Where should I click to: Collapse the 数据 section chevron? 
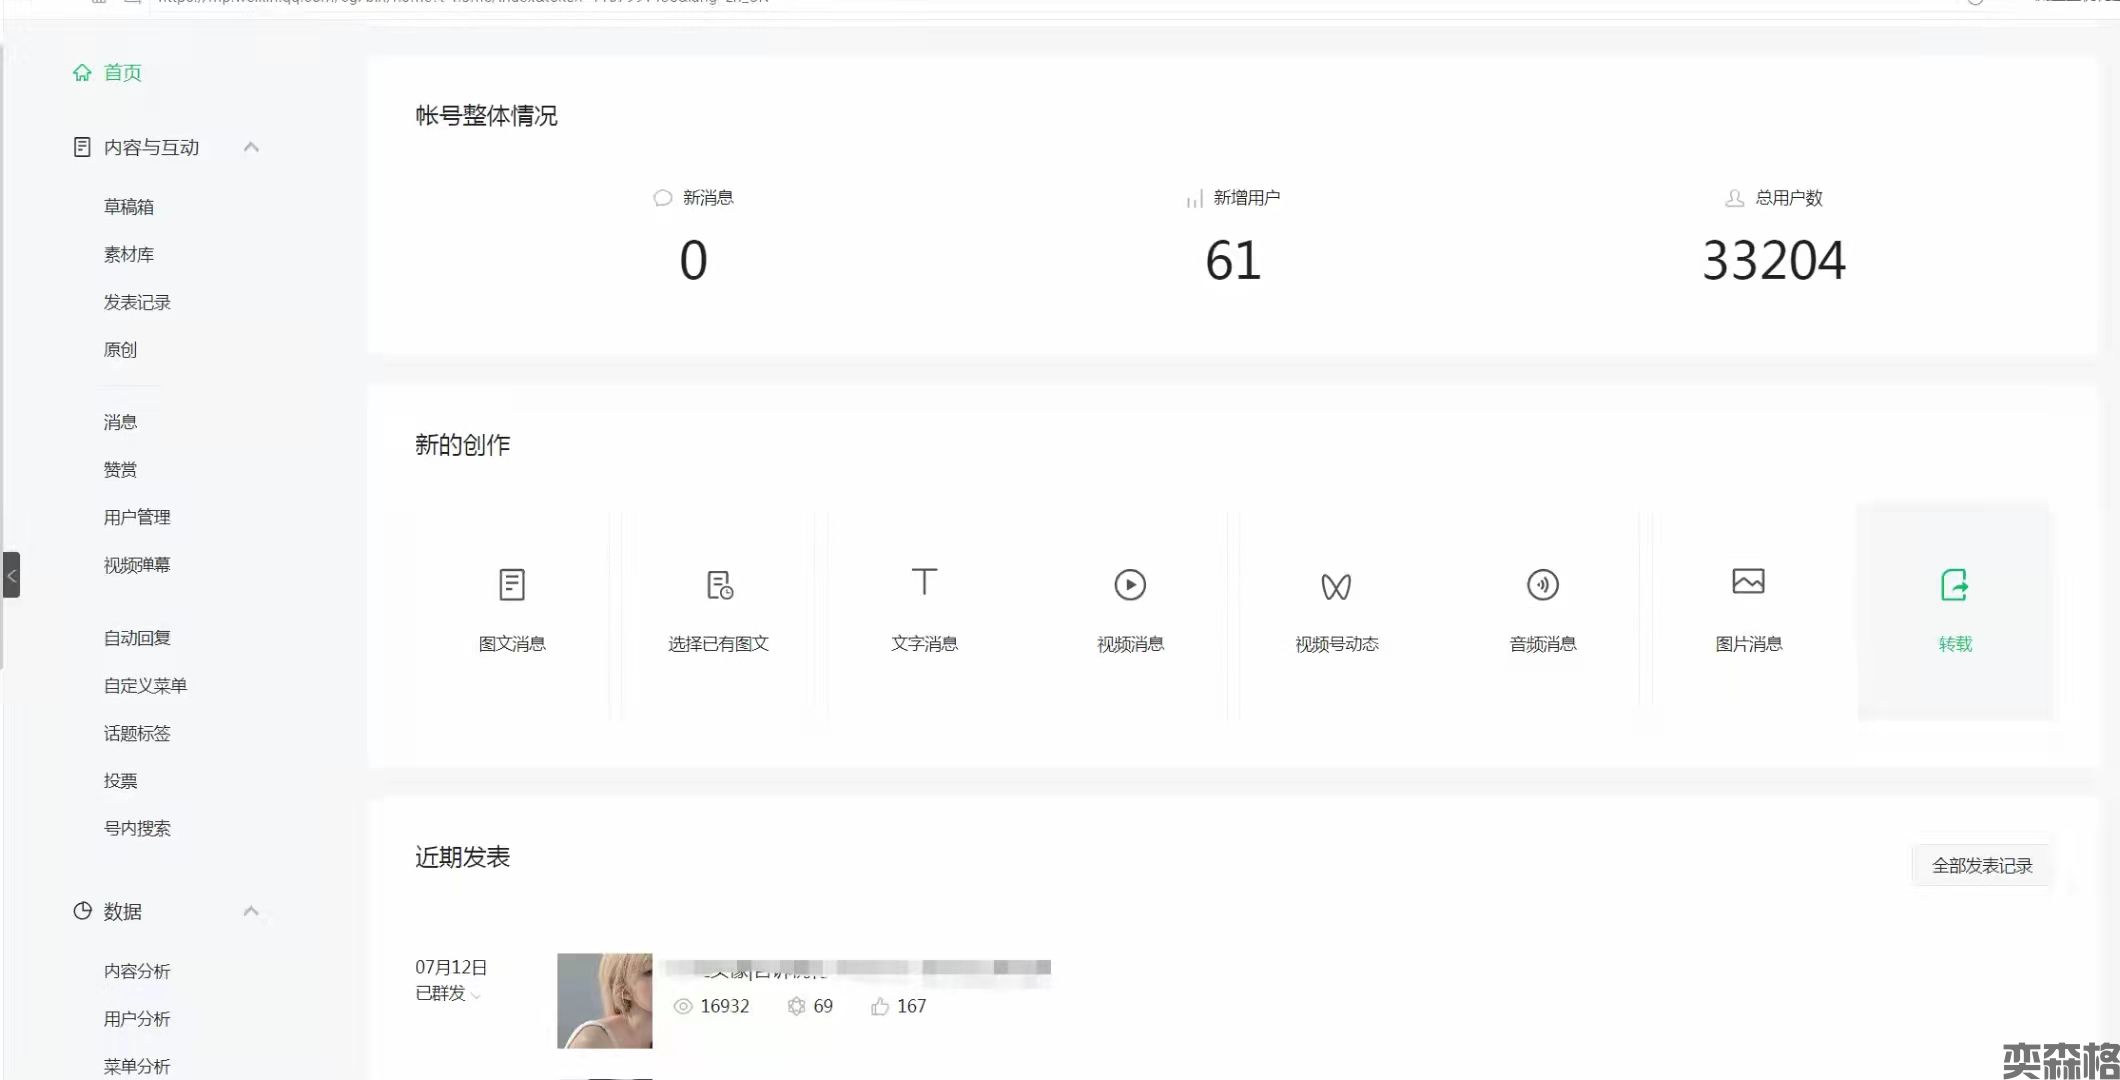pyautogui.click(x=251, y=911)
